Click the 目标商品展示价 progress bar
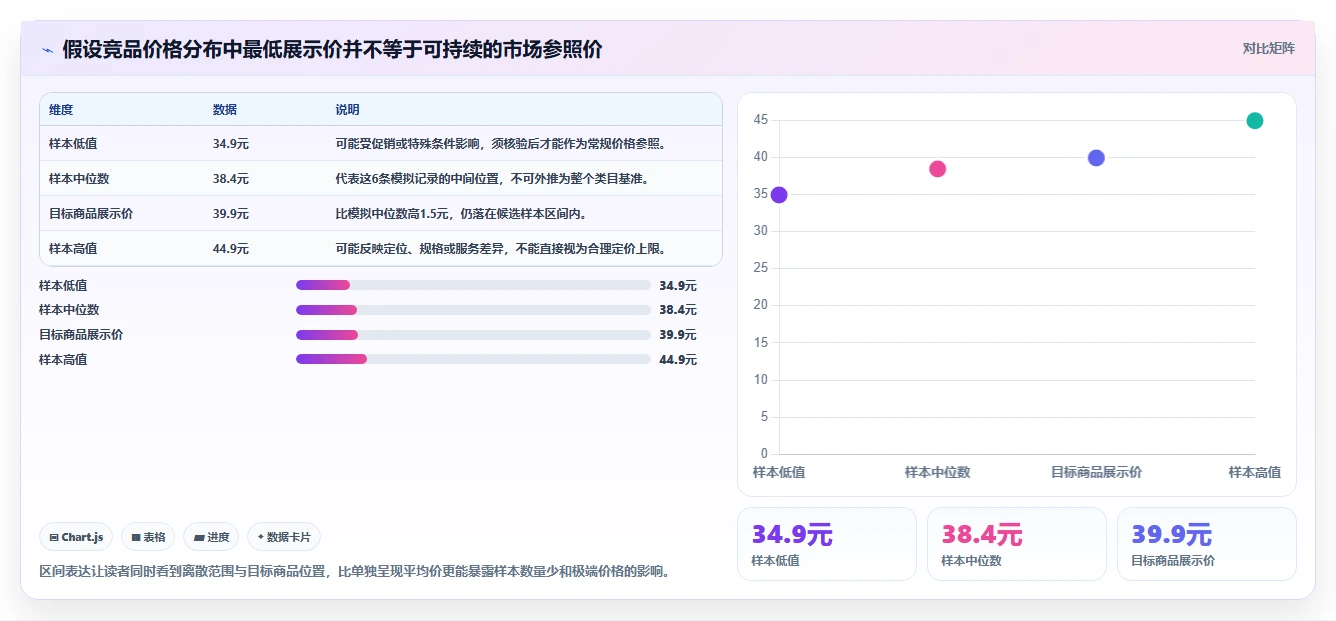 pyautogui.click(x=473, y=335)
